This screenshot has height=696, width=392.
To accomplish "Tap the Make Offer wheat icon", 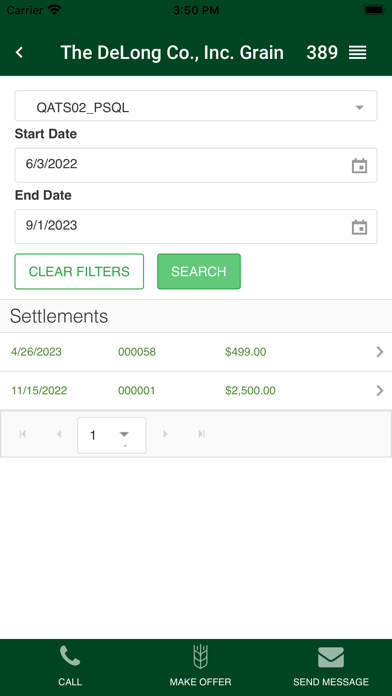I will (201, 656).
